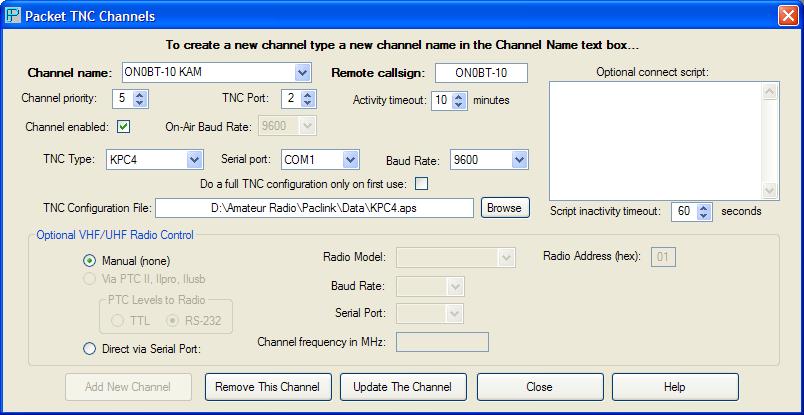Viewport: 804px width, 415px height.
Task: Open the Serial port COM1 dropdown
Action: (x=350, y=160)
